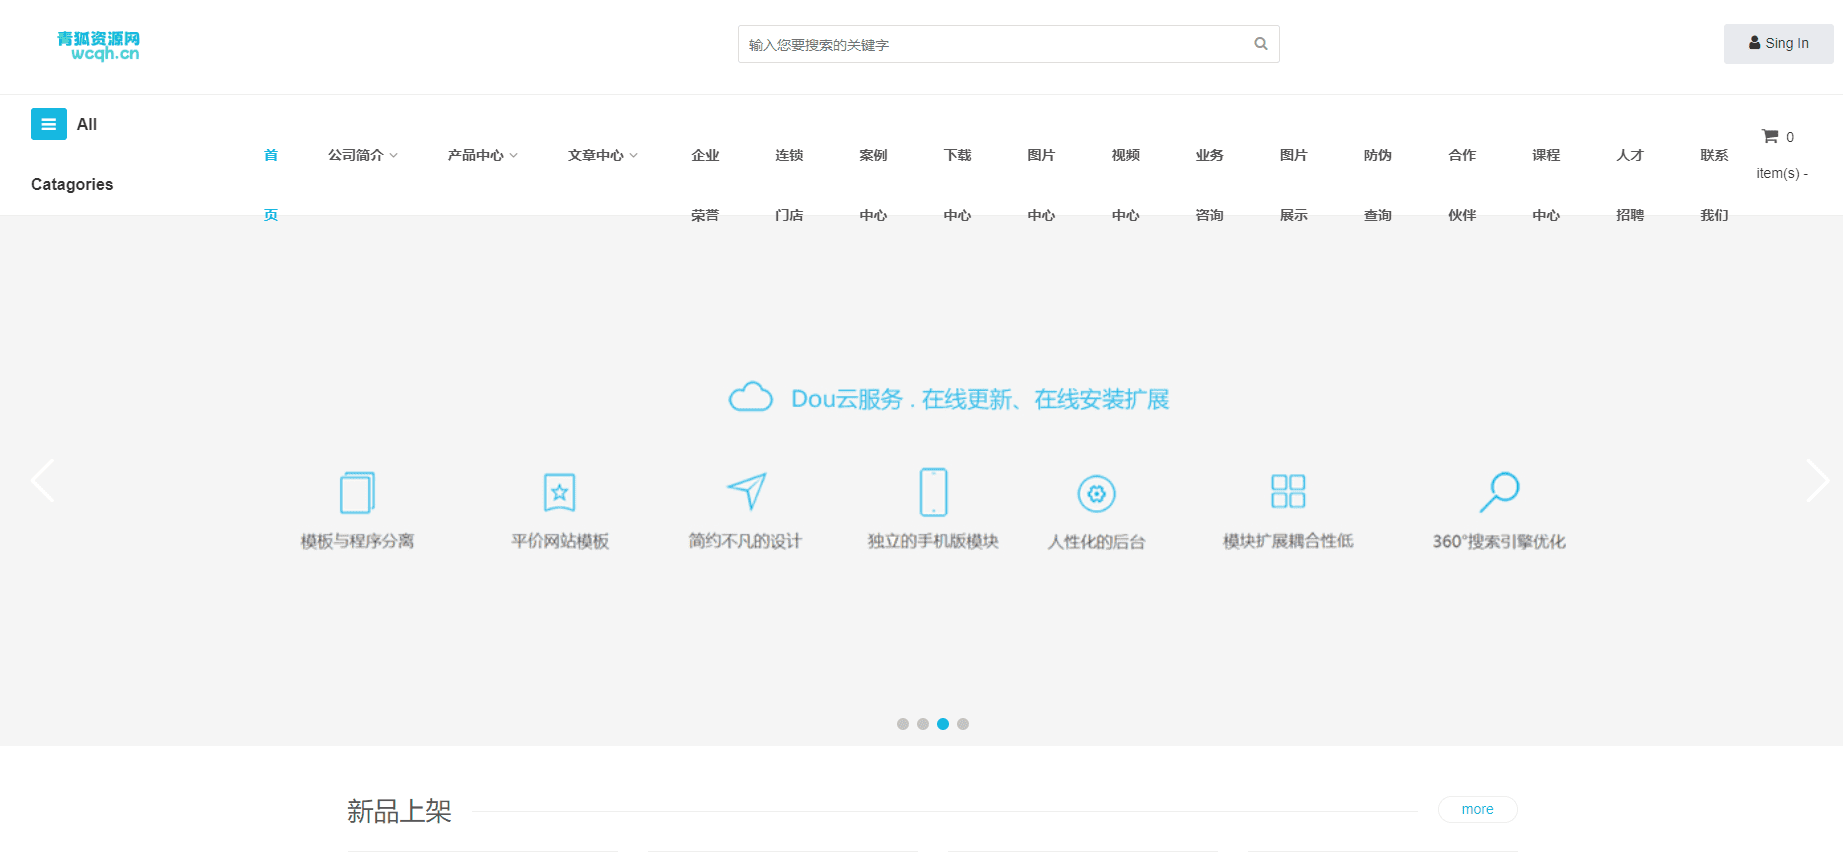Open the 人才招聘 nav item
Image resolution: width=1843 pixels, height=852 pixels.
[1629, 185]
